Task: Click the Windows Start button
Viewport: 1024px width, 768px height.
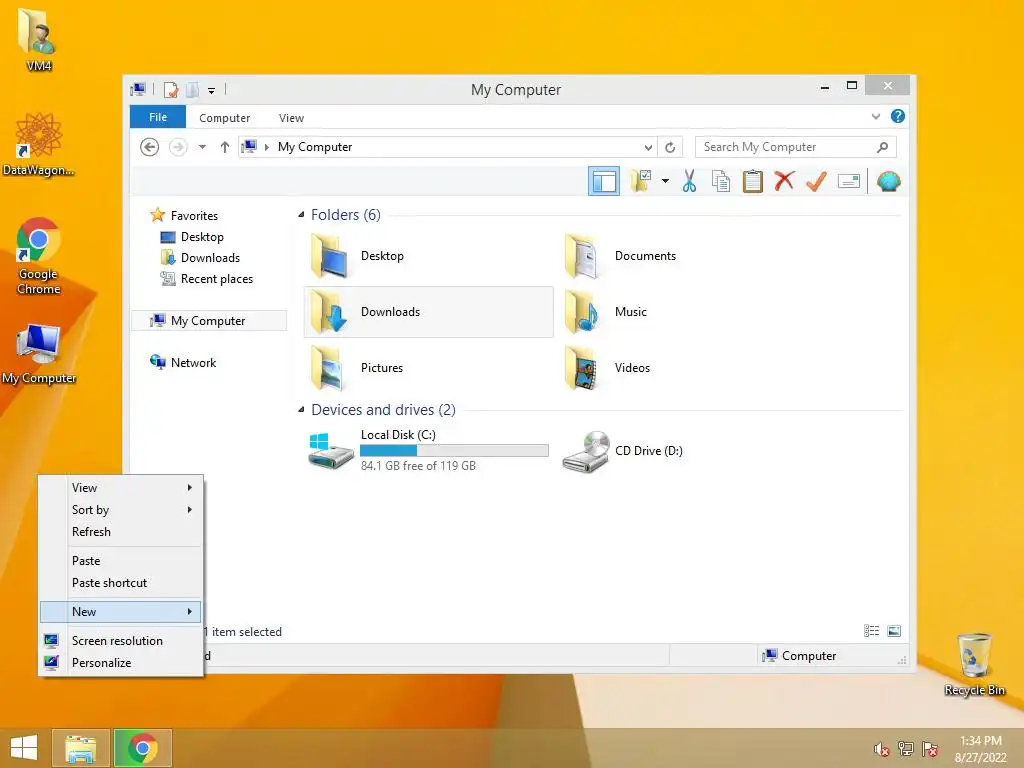Action: click(x=24, y=748)
